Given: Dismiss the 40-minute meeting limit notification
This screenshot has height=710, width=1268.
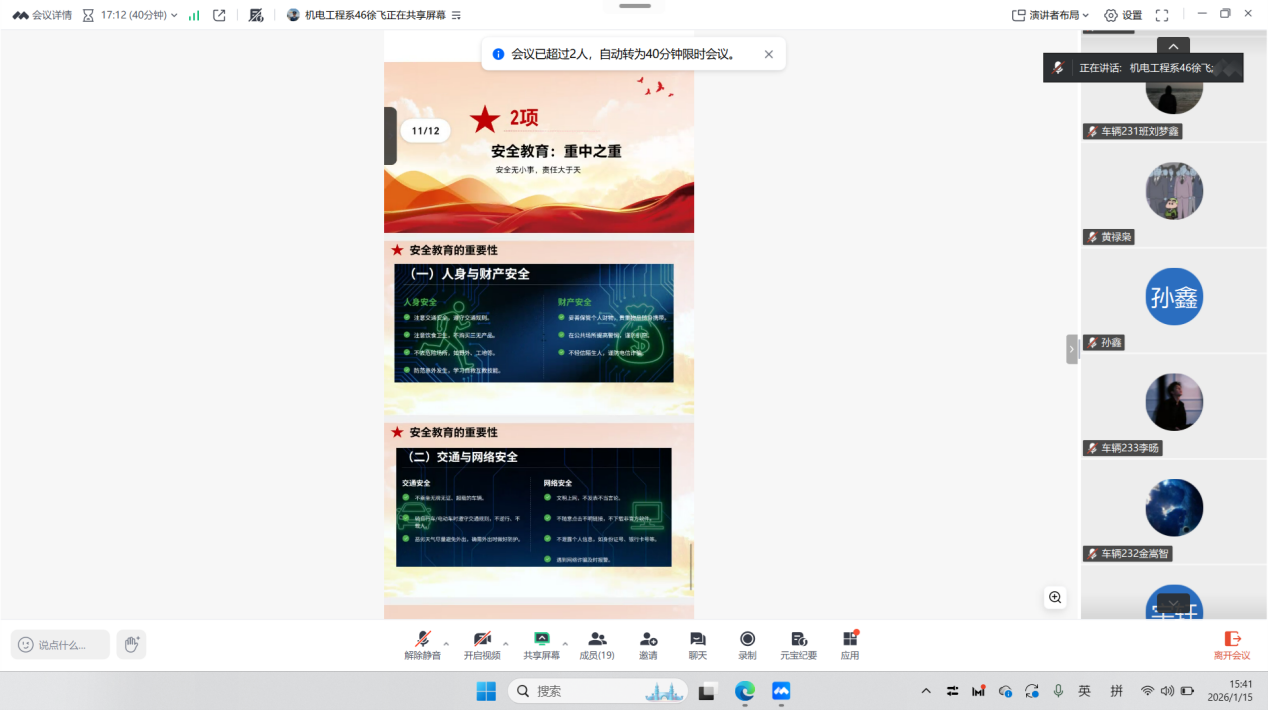Looking at the screenshot, I should pyautogui.click(x=768, y=55).
